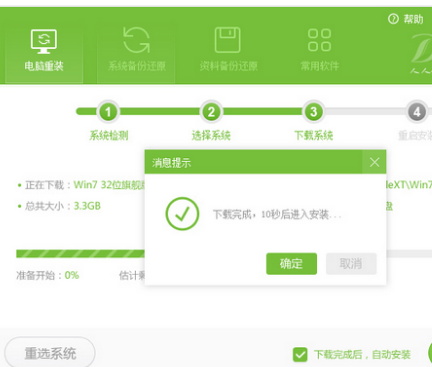Screen dimensions: 432x367
Task: Toggle 下载完成后，自动安装 checkbox
Action: pyautogui.click(x=300, y=355)
